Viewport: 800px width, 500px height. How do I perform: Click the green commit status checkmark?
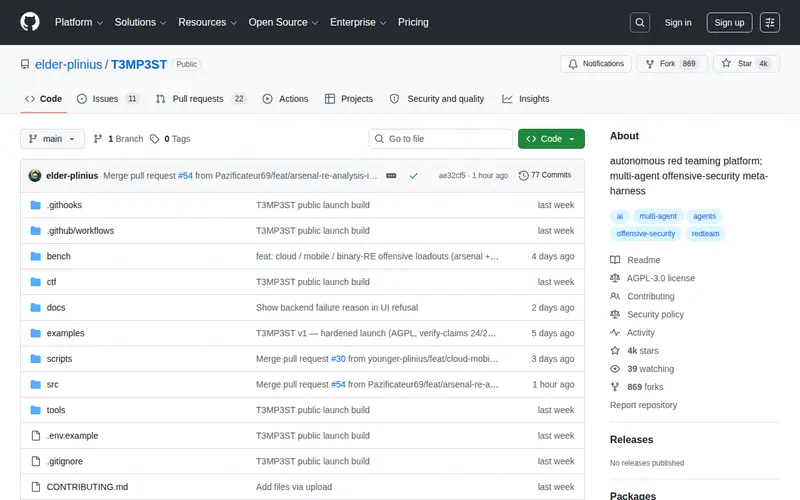pyautogui.click(x=413, y=176)
